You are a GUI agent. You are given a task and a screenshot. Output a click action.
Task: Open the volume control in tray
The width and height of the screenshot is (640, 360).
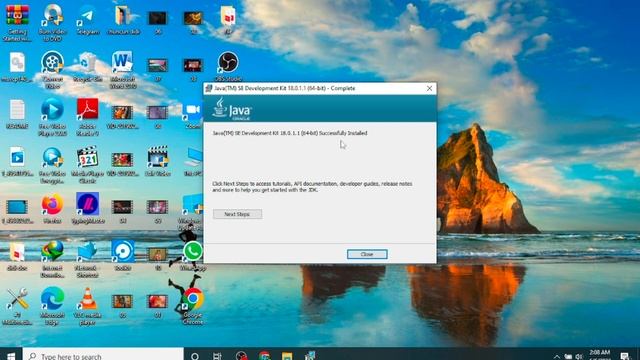click(579, 356)
